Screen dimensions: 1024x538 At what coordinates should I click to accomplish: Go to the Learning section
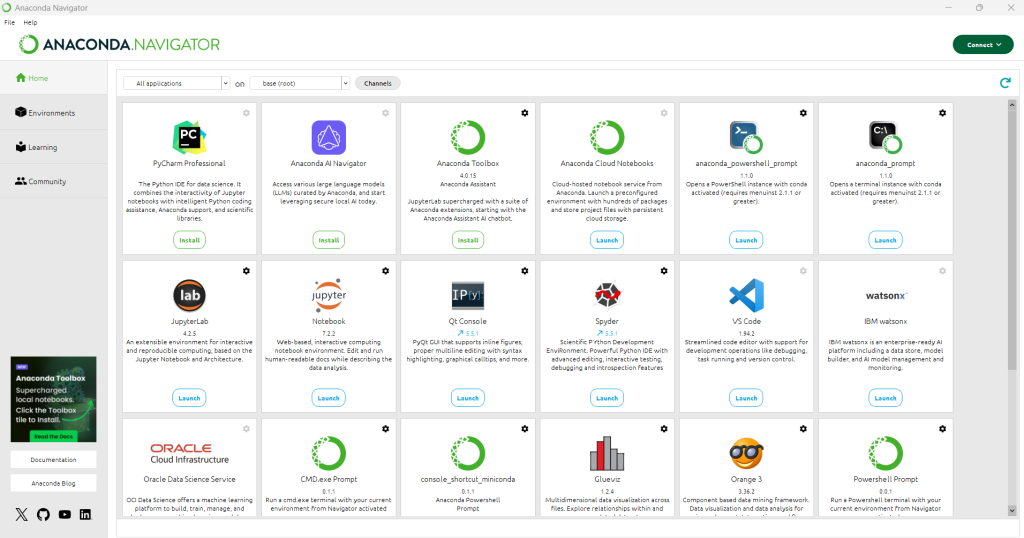43,147
